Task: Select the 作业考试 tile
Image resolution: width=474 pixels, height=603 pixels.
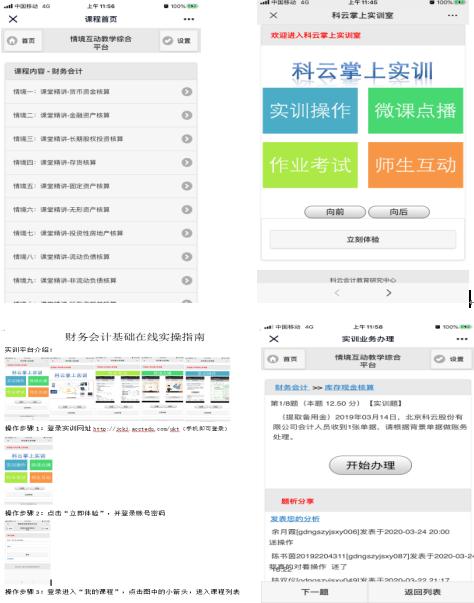Action: click(310, 165)
